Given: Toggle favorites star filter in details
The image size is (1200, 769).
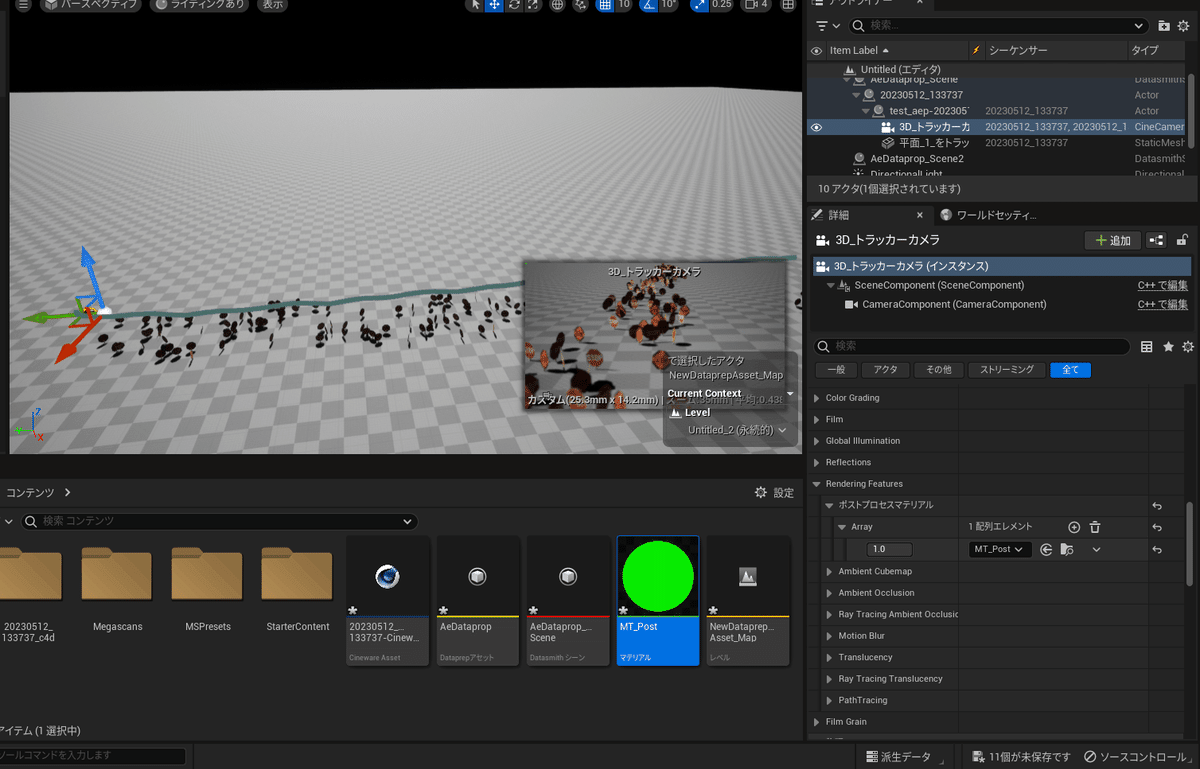Looking at the screenshot, I should pyautogui.click(x=1168, y=347).
